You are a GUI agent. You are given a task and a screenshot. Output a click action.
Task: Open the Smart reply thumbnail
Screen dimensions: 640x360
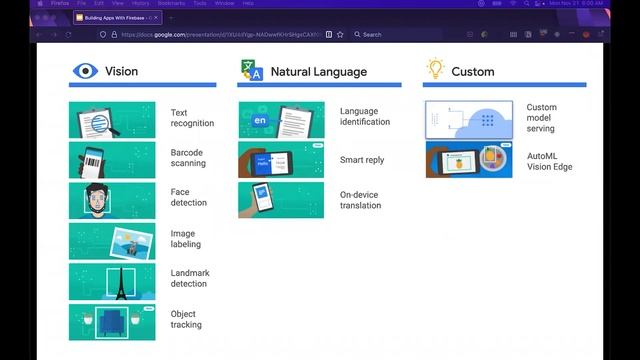(281, 160)
